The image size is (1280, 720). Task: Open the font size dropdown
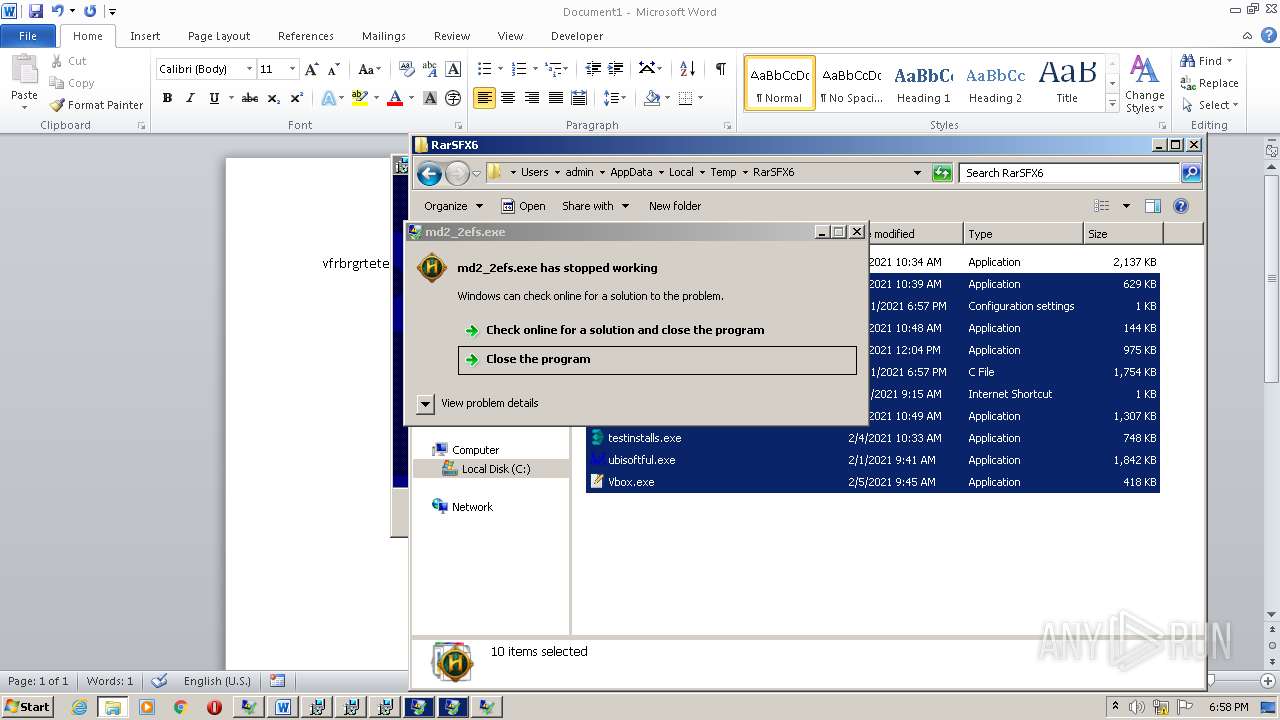pyautogui.click(x=292, y=69)
